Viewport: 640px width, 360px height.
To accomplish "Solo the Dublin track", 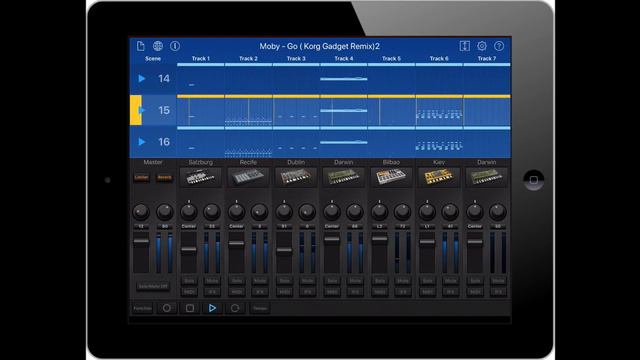I will pyautogui.click(x=284, y=281).
